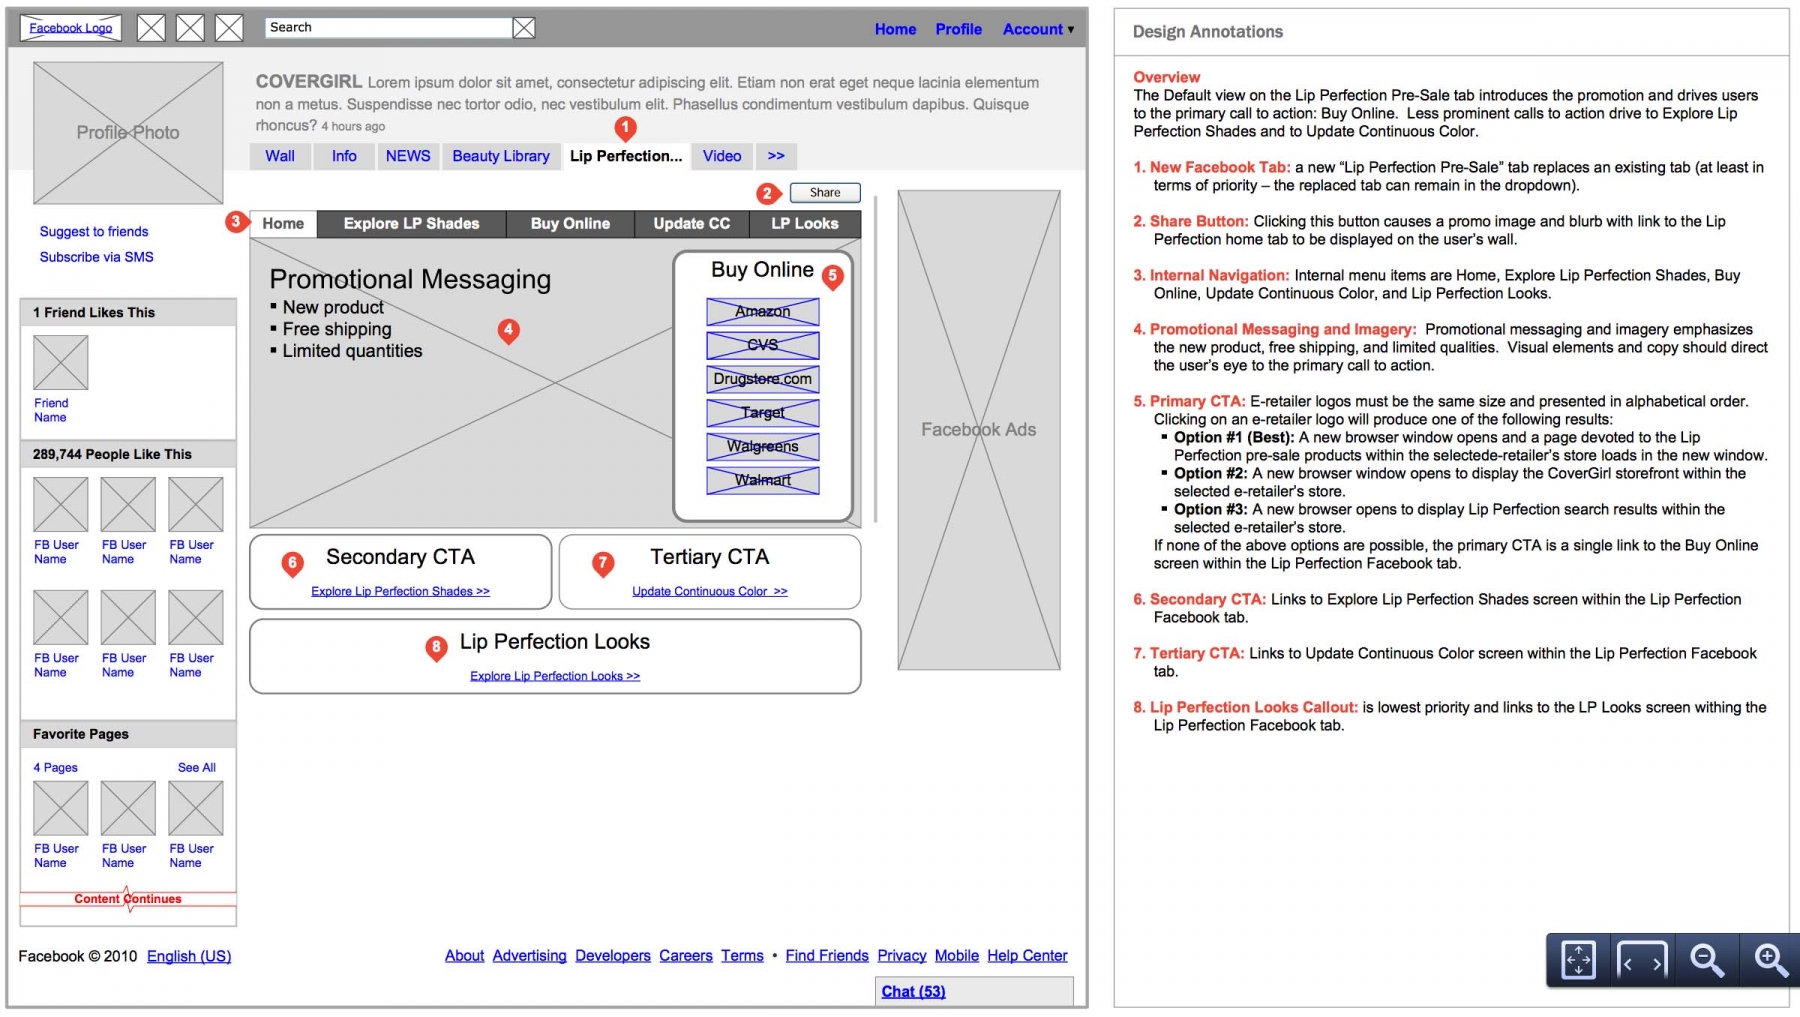Click the Amazon retailer logo
Image resolution: width=1800 pixels, height=1017 pixels.
pos(763,311)
